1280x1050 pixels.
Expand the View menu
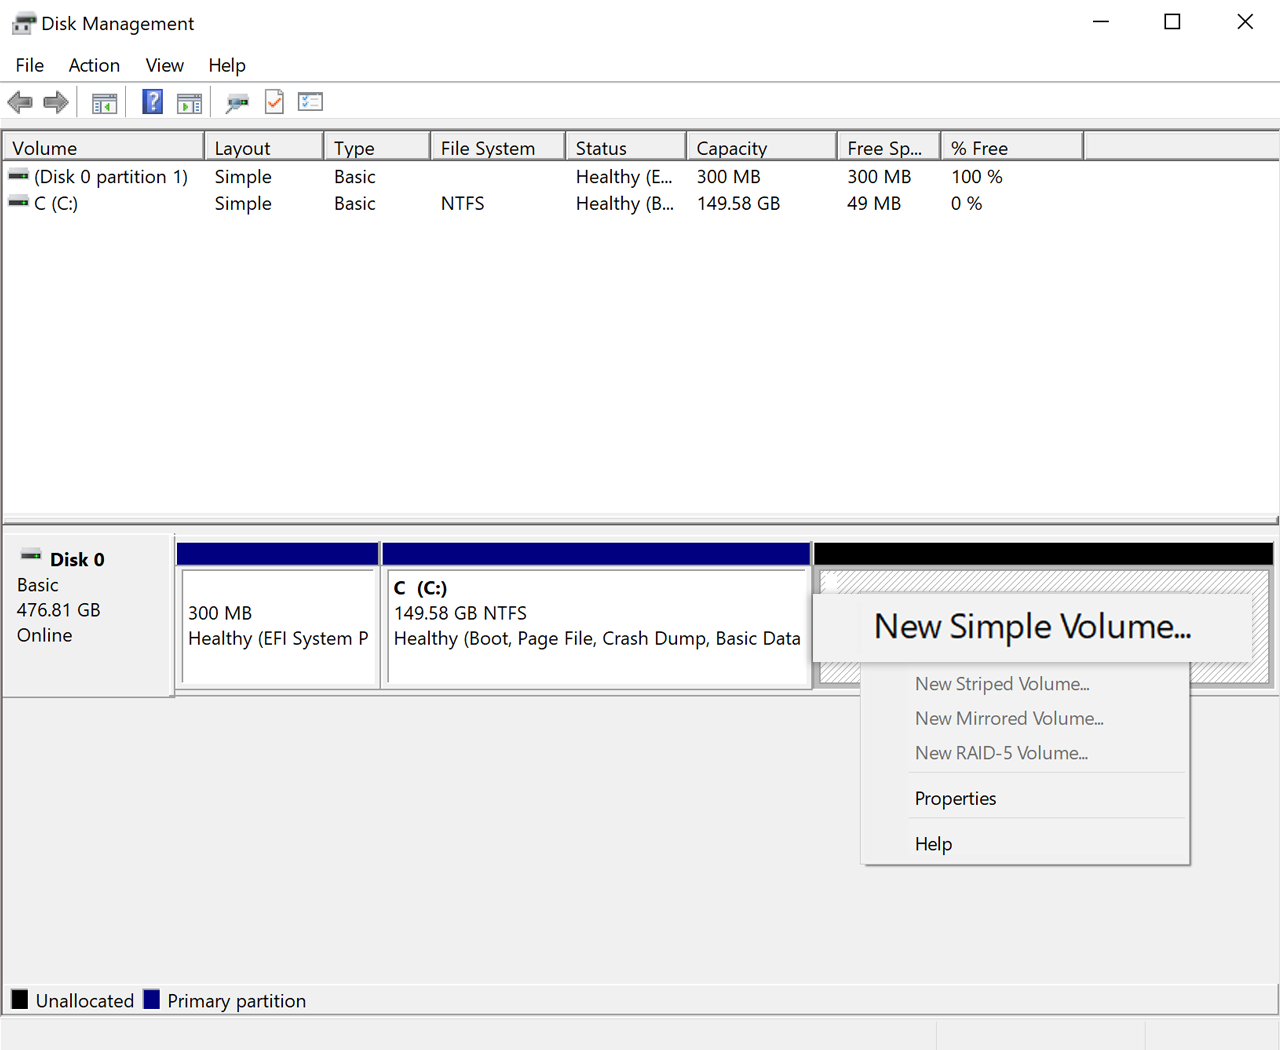pyautogui.click(x=164, y=65)
